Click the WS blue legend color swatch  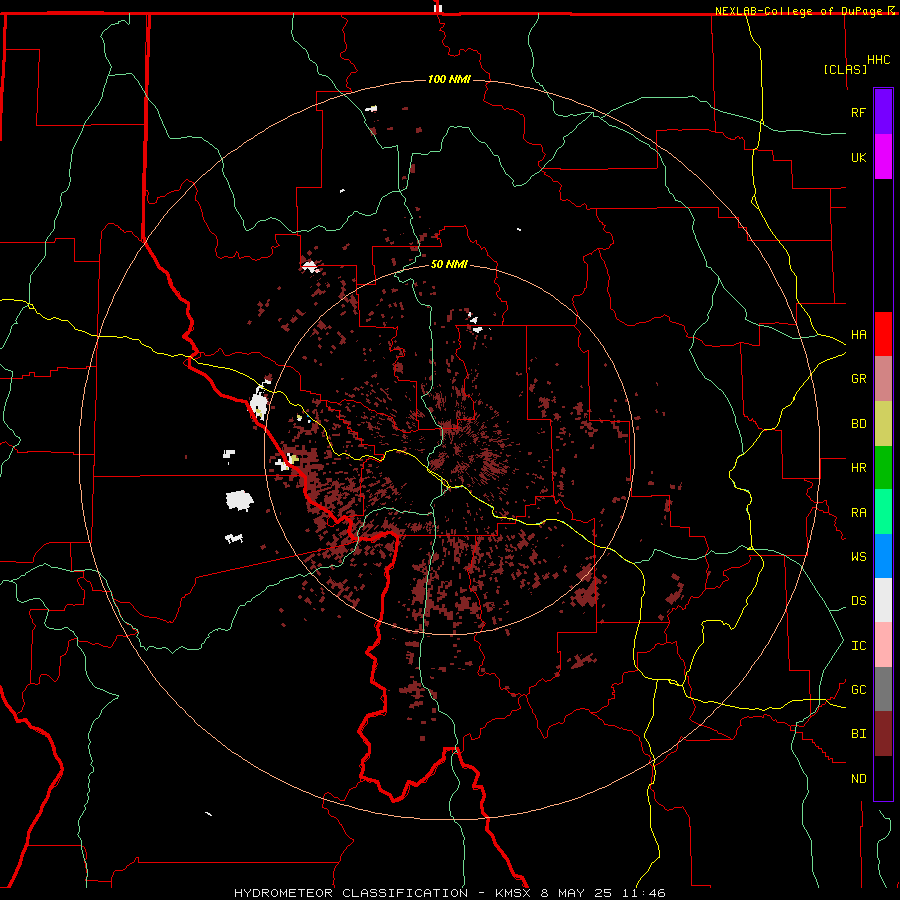coord(883,556)
